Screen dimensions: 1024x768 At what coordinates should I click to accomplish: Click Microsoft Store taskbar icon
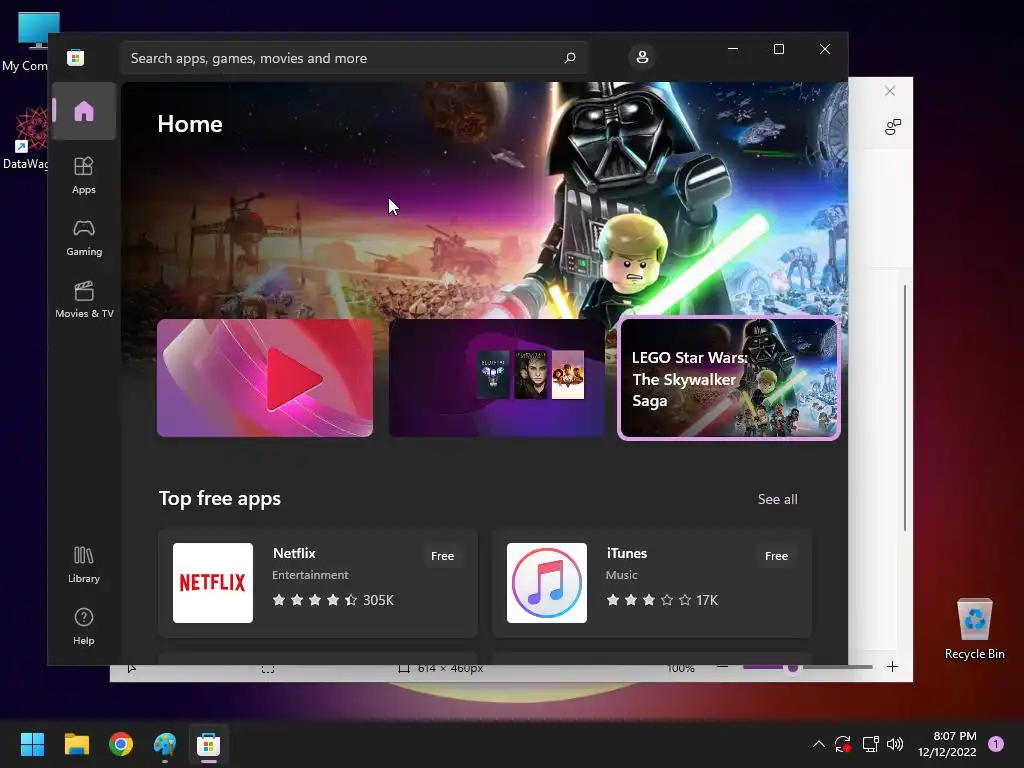click(208, 744)
